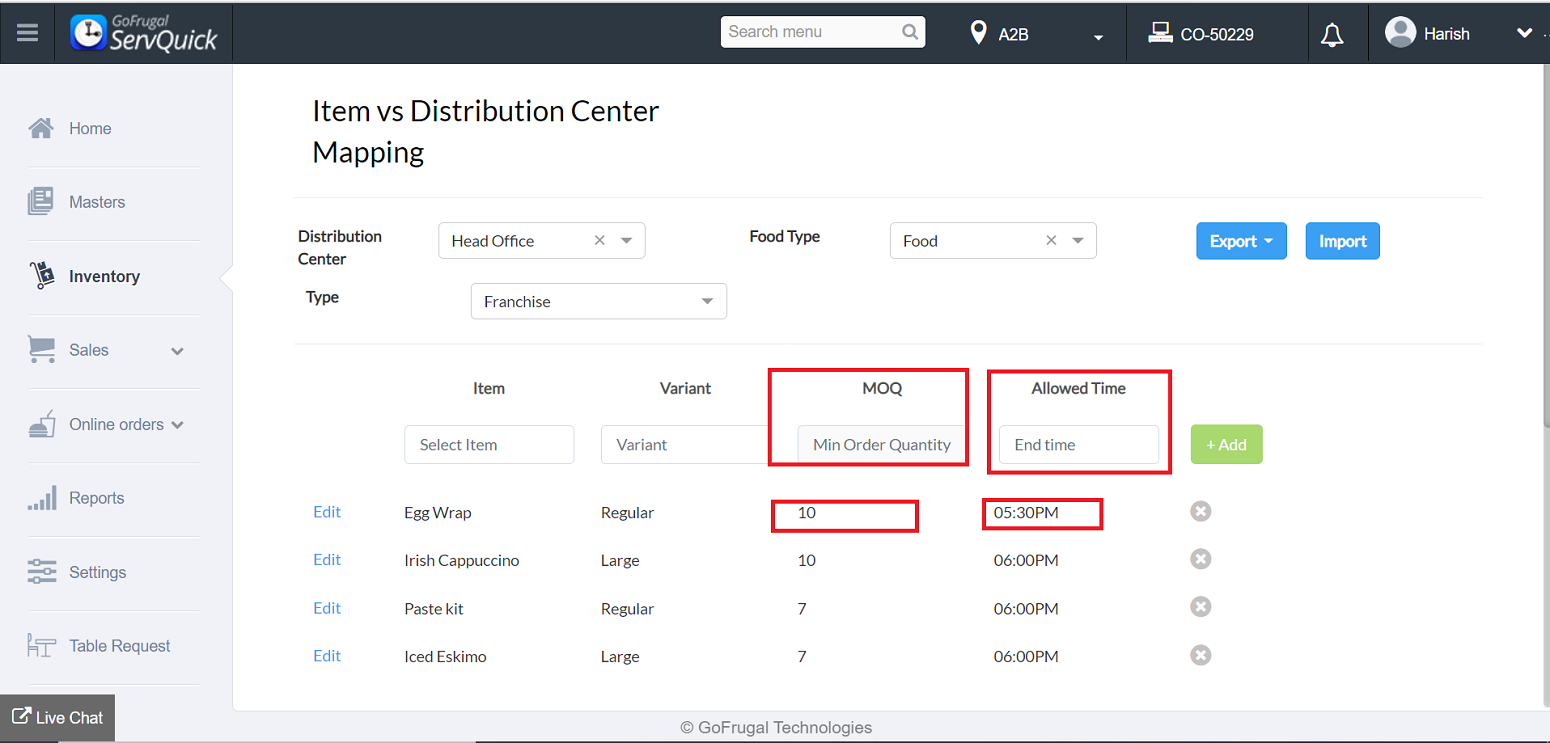Open the hamburger menu icon

pyautogui.click(x=27, y=33)
